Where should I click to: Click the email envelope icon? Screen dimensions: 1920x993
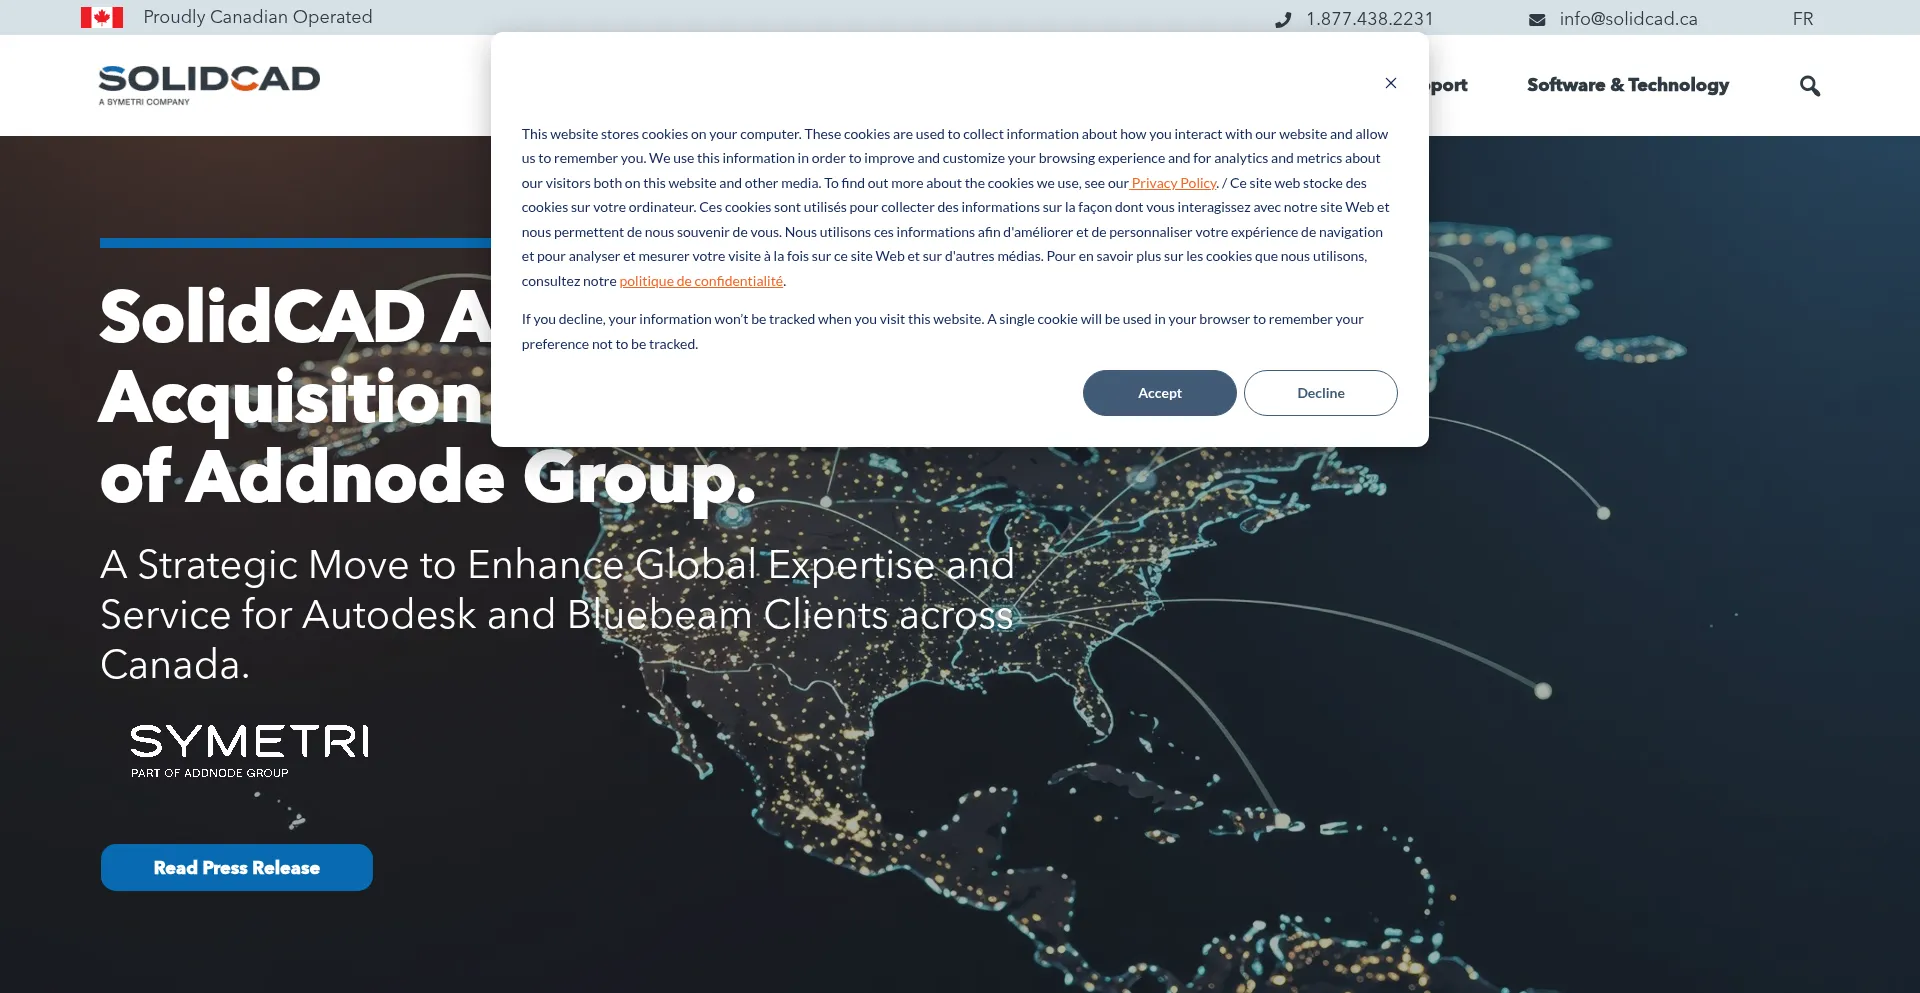click(1537, 19)
